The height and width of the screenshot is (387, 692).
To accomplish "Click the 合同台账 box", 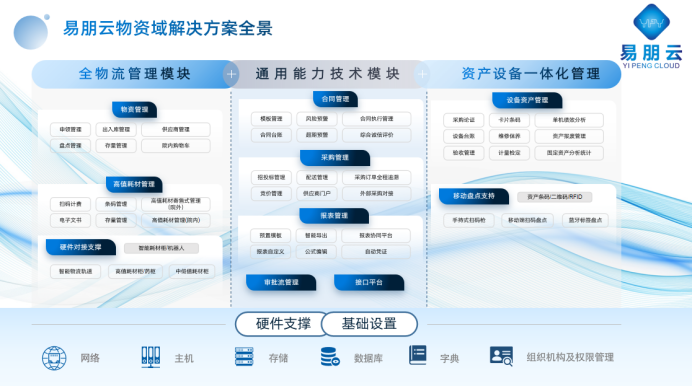I will [x=271, y=135].
